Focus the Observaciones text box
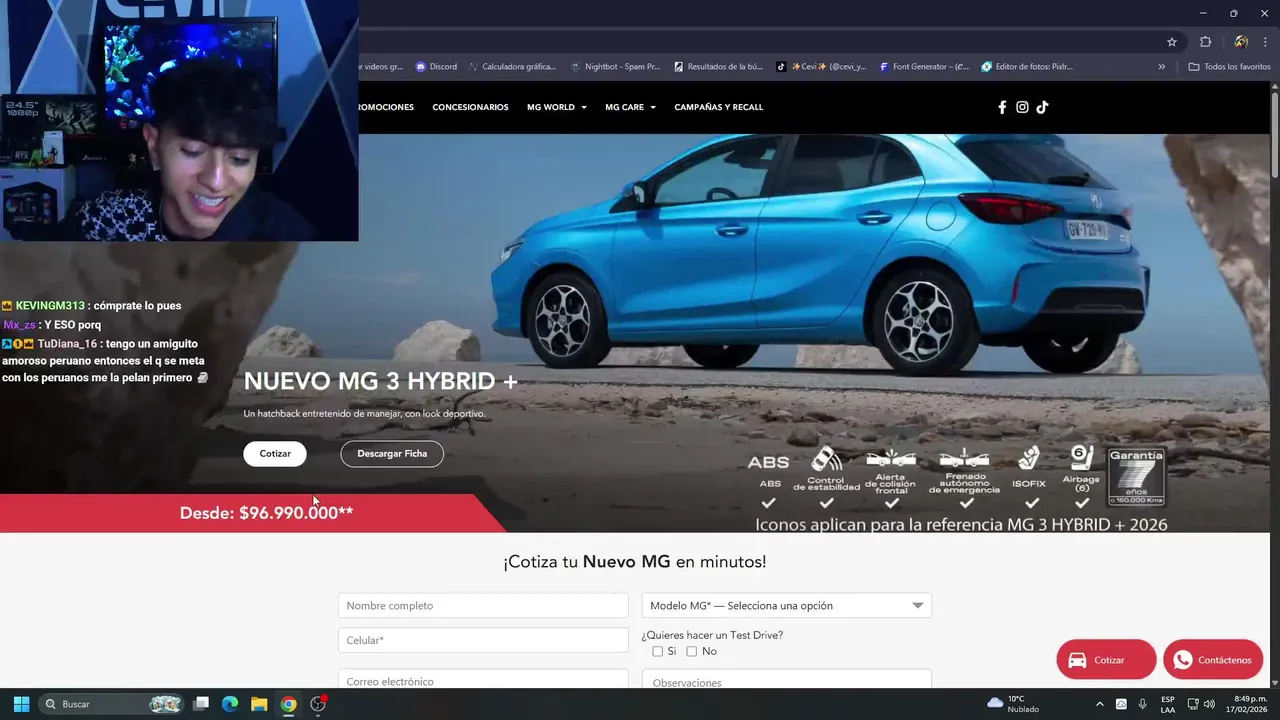This screenshot has height=720, width=1280. tap(786, 679)
